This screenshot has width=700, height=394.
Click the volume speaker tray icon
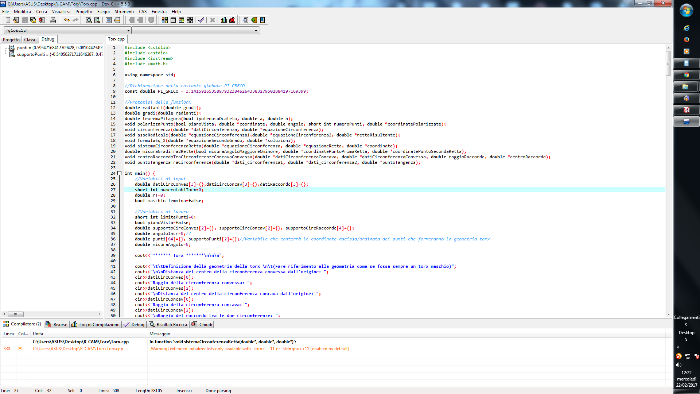[679, 364]
